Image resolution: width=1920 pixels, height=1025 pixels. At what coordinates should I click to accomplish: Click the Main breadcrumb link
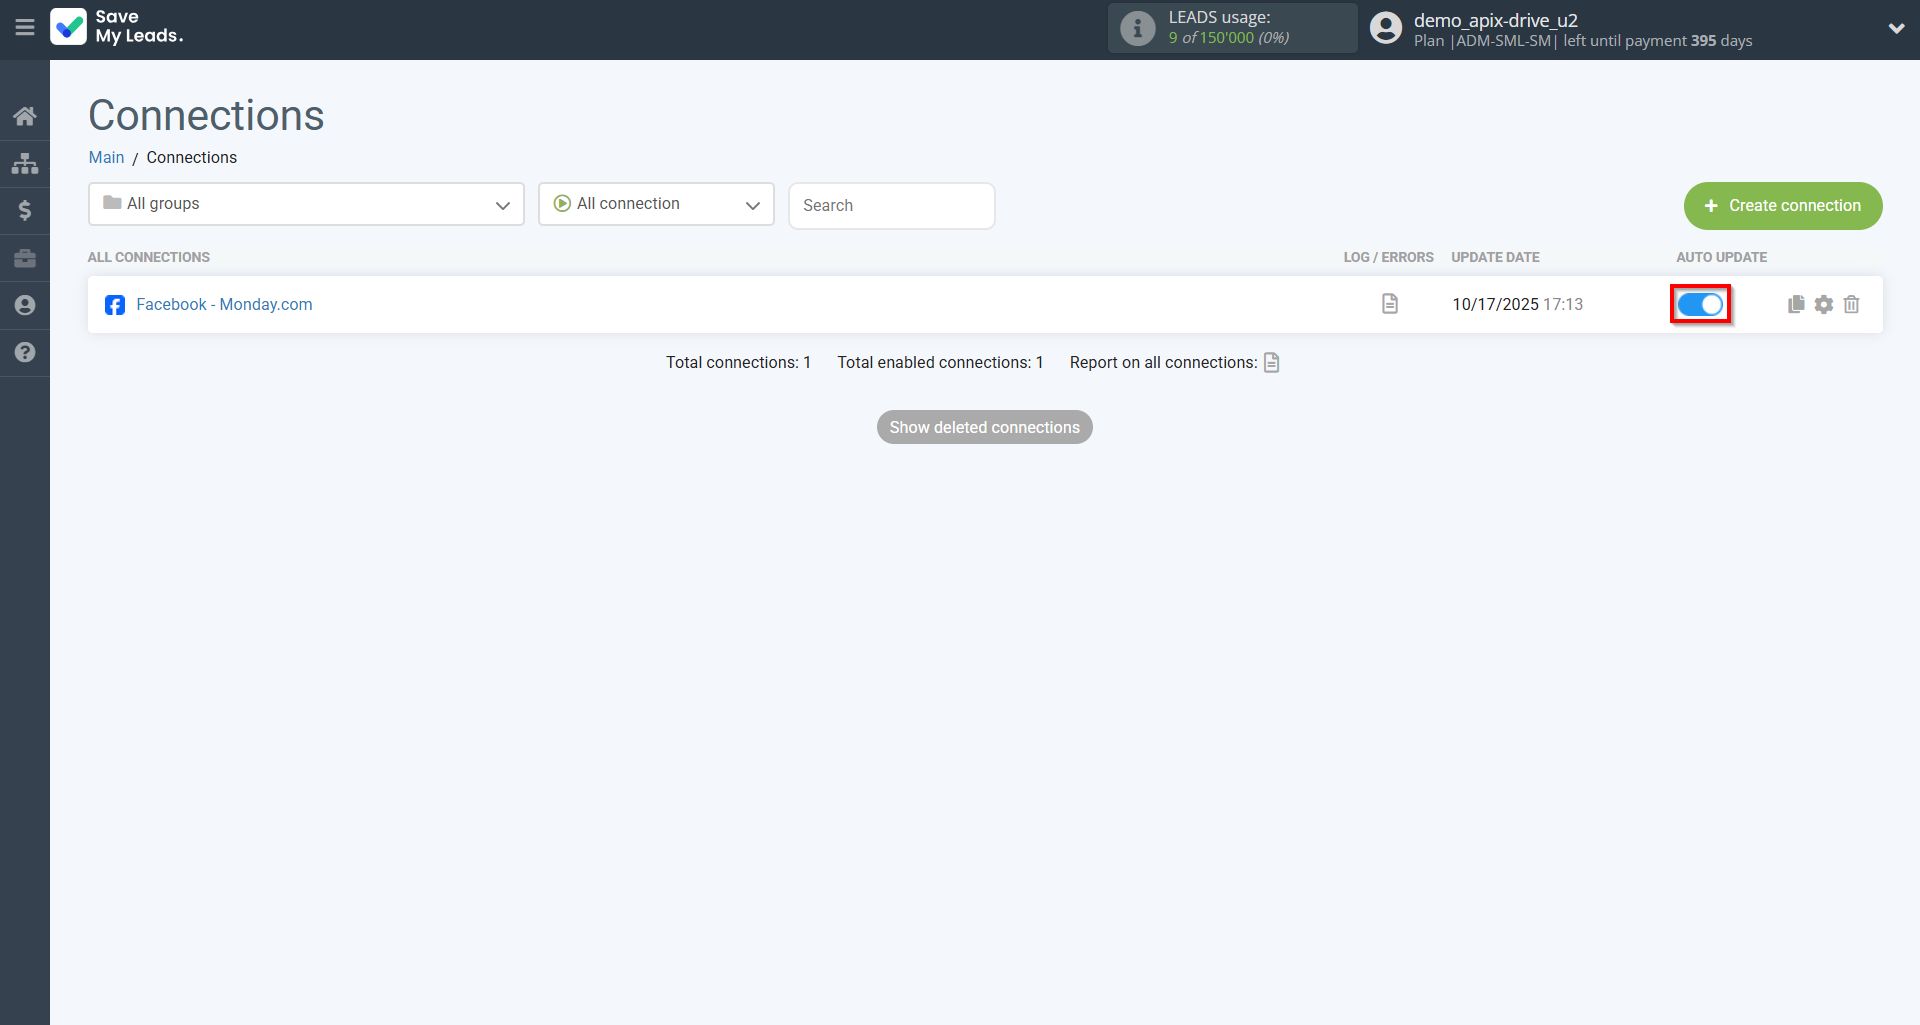point(106,157)
